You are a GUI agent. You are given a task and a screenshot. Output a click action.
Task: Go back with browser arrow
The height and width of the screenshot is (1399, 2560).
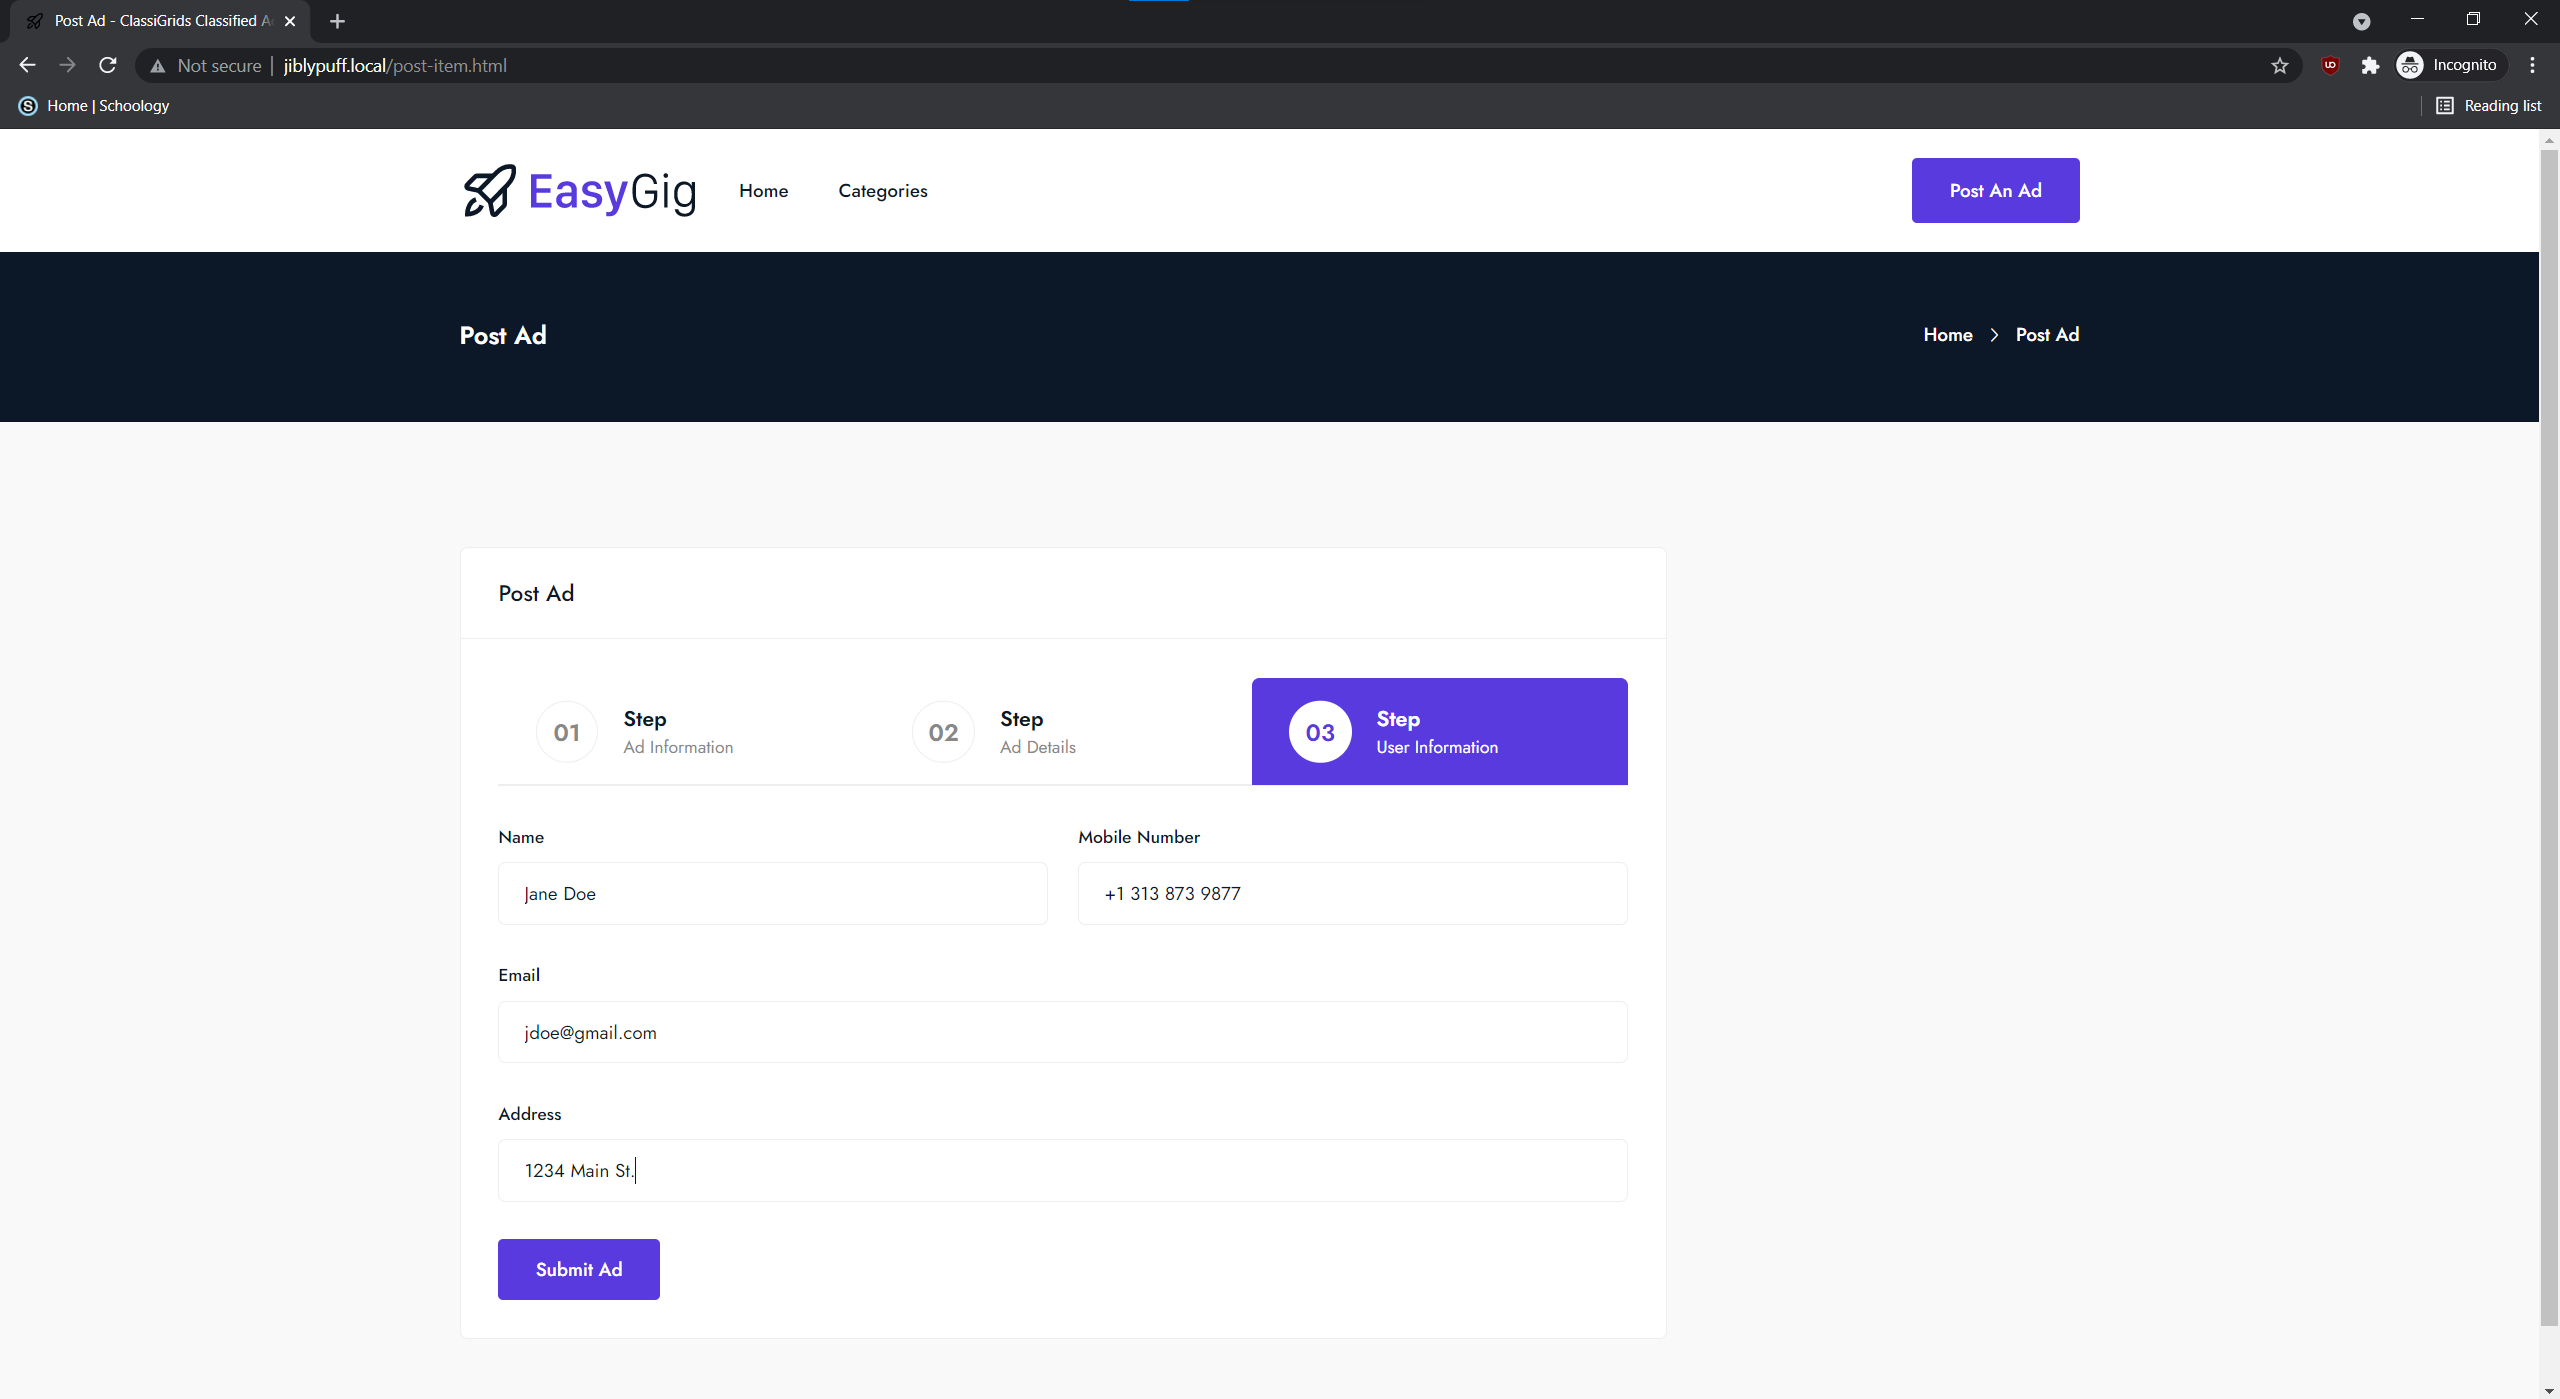coord(27,65)
